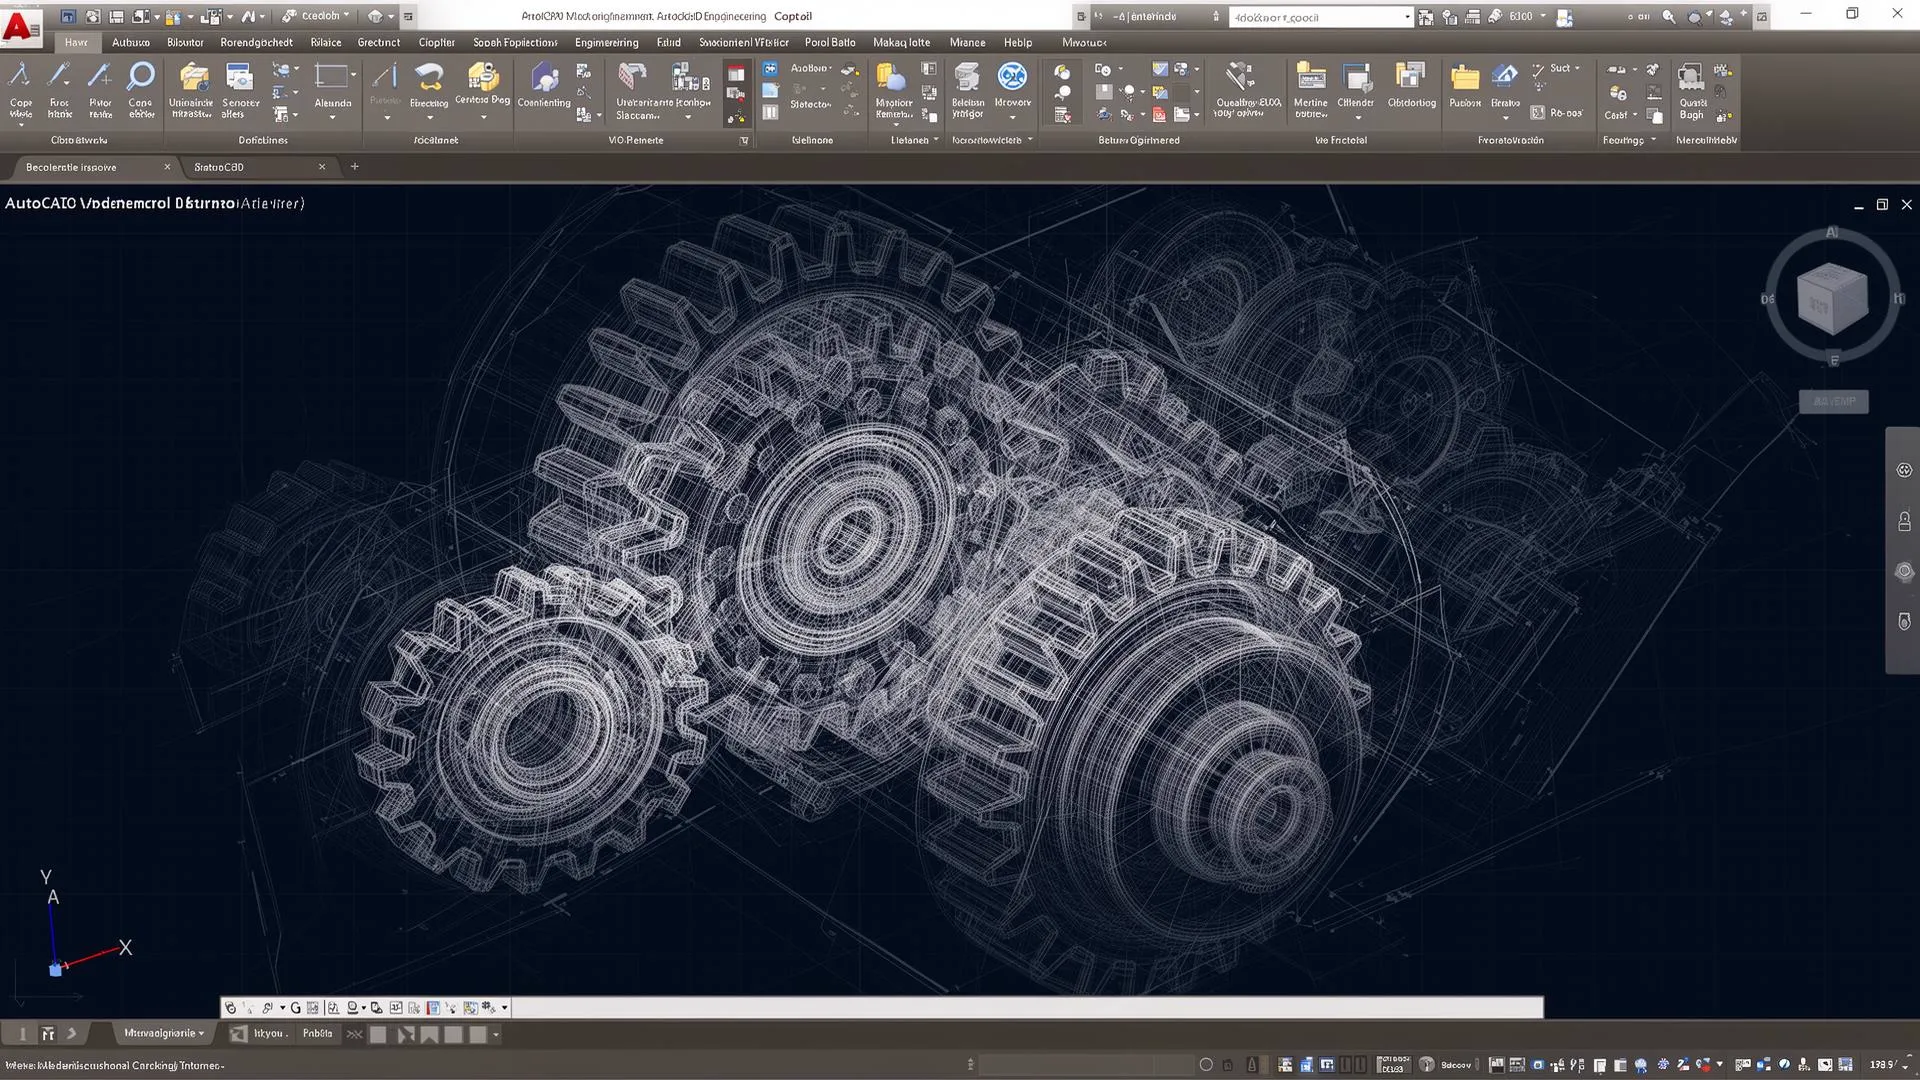Add a new drawing tab with plus
The height and width of the screenshot is (1080, 1920).
354,167
